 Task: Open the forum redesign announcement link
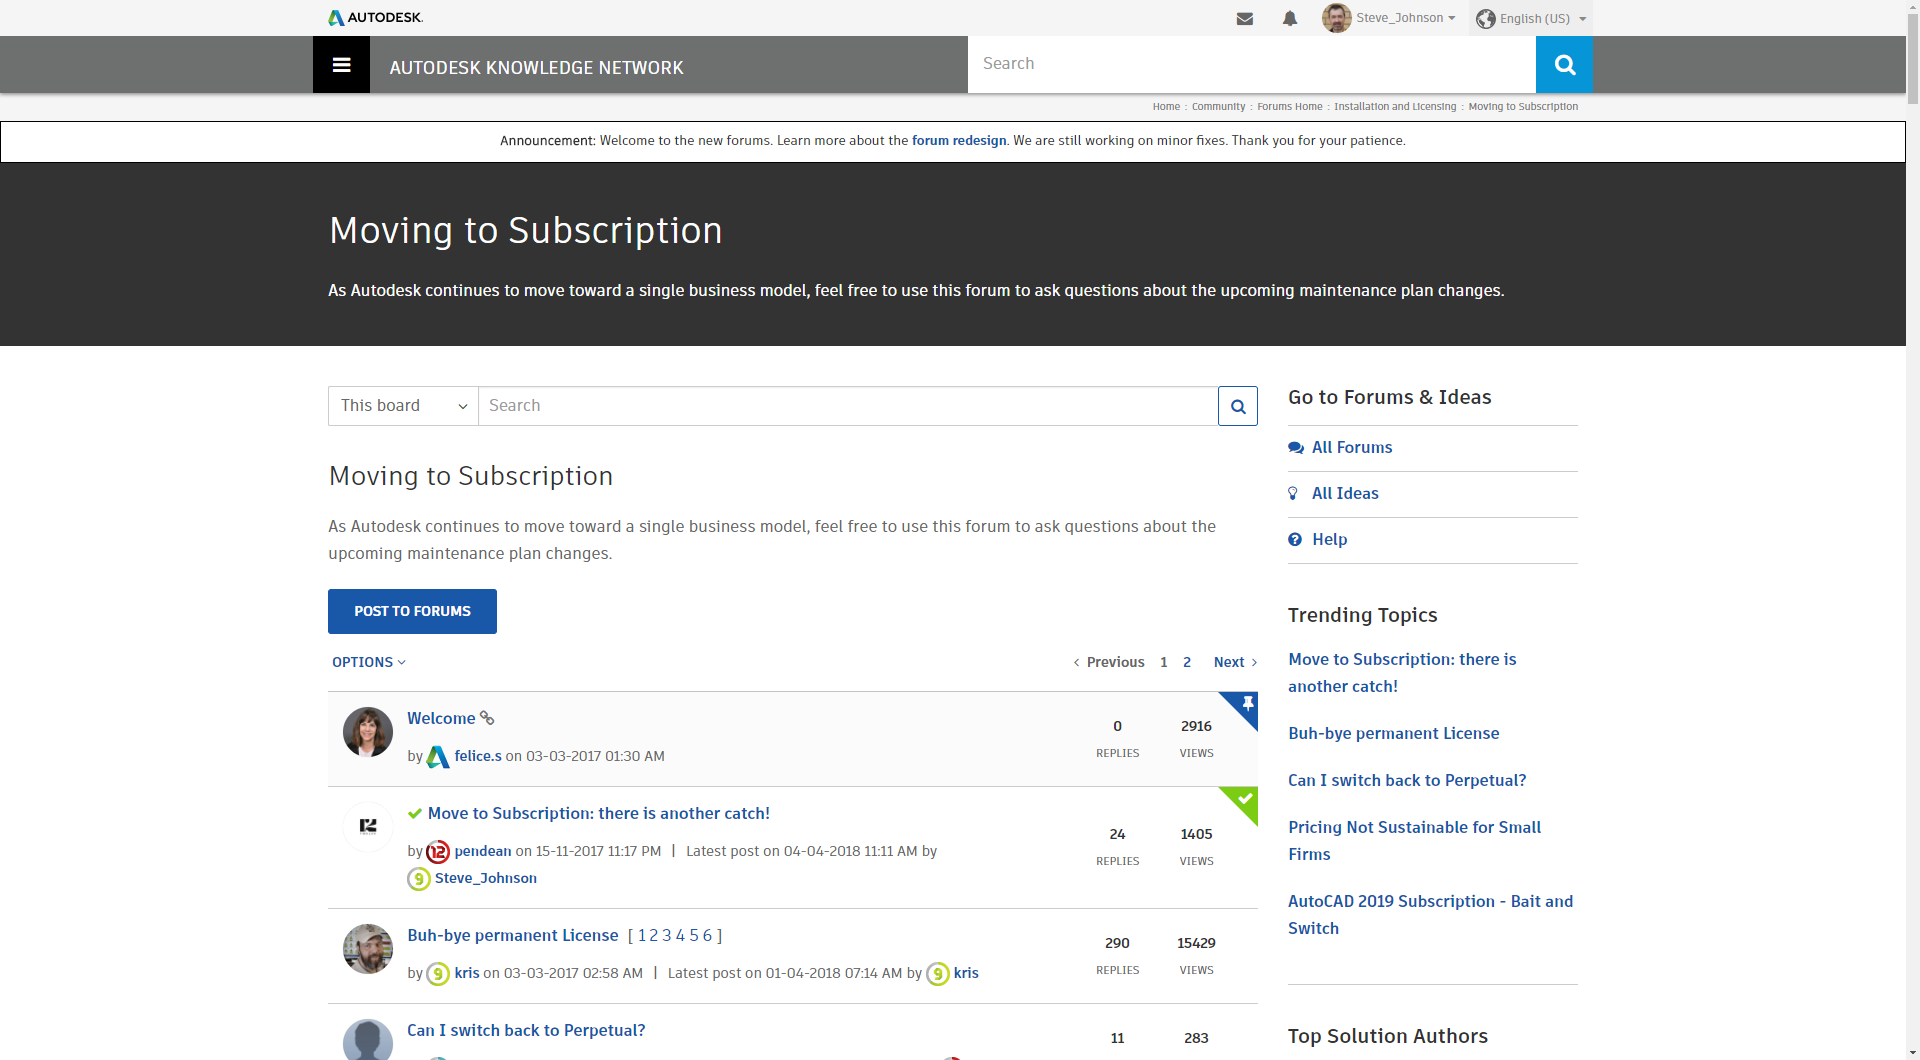pos(959,140)
